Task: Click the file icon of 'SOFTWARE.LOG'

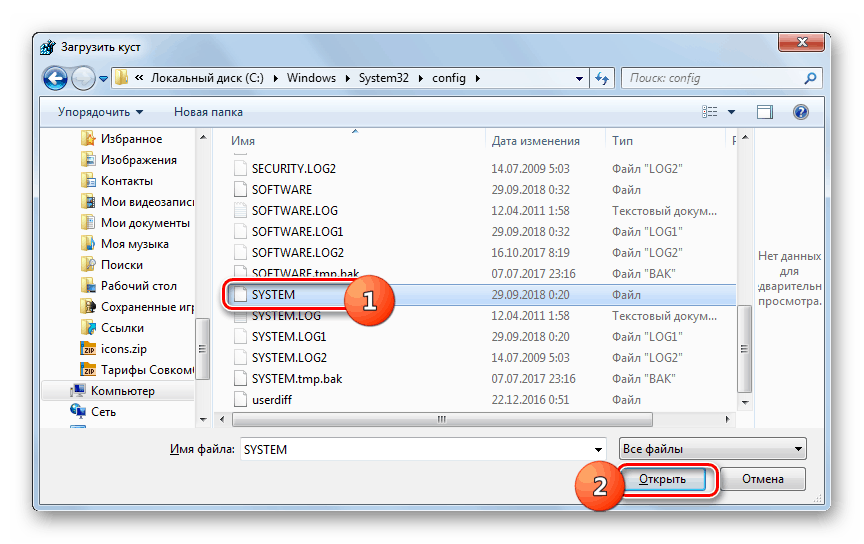Action: pyautogui.click(x=240, y=211)
